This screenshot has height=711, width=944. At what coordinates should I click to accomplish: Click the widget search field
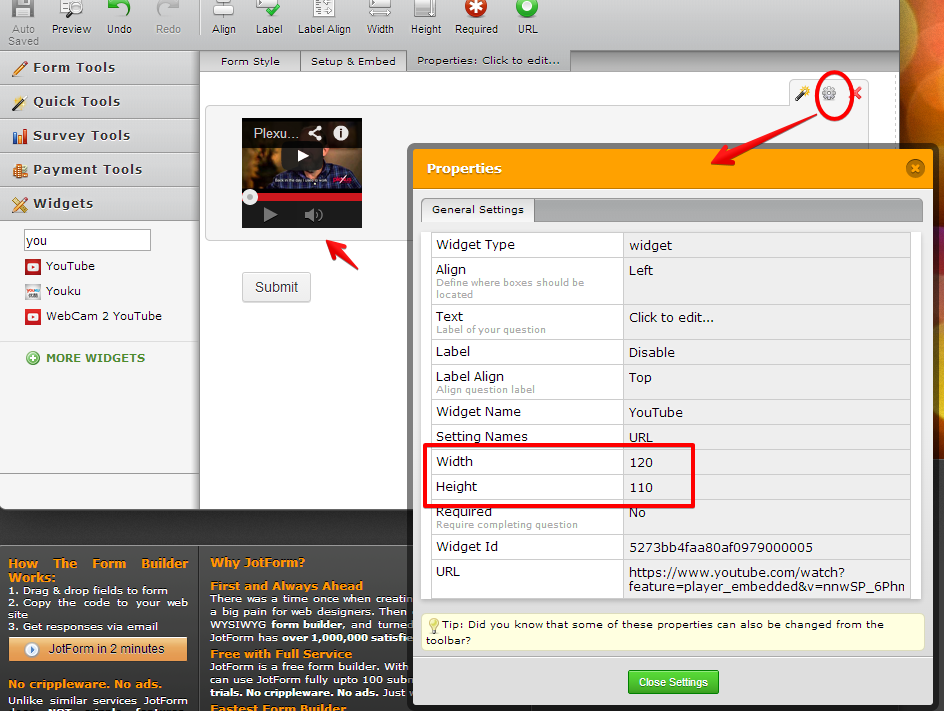(x=87, y=240)
